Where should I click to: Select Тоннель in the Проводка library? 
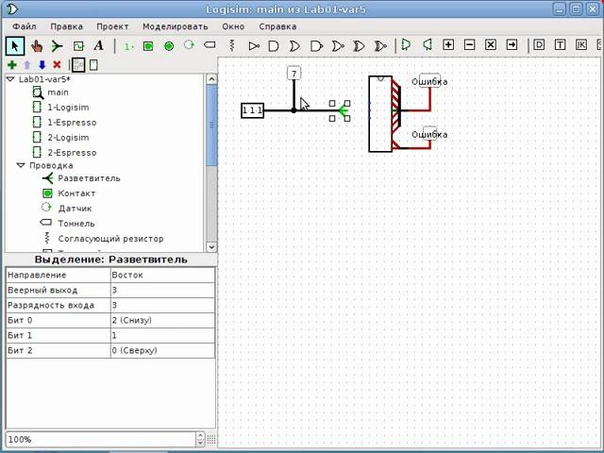76,223
